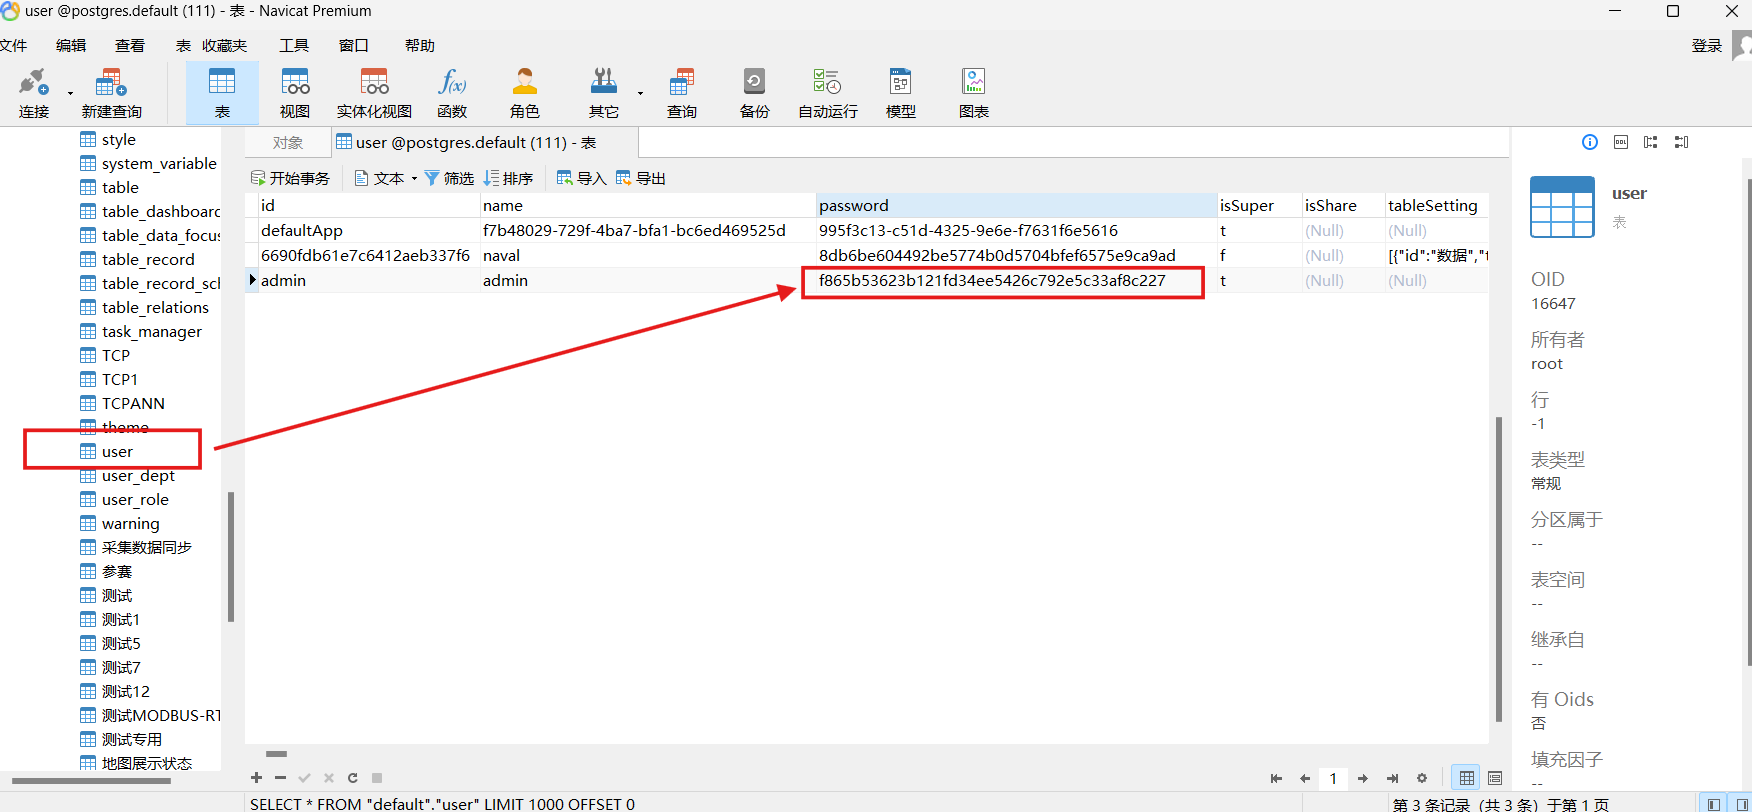Screen dimensions: 1752x812
Task: Open the Backup (备份) toolbar icon
Action: click(x=754, y=92)
